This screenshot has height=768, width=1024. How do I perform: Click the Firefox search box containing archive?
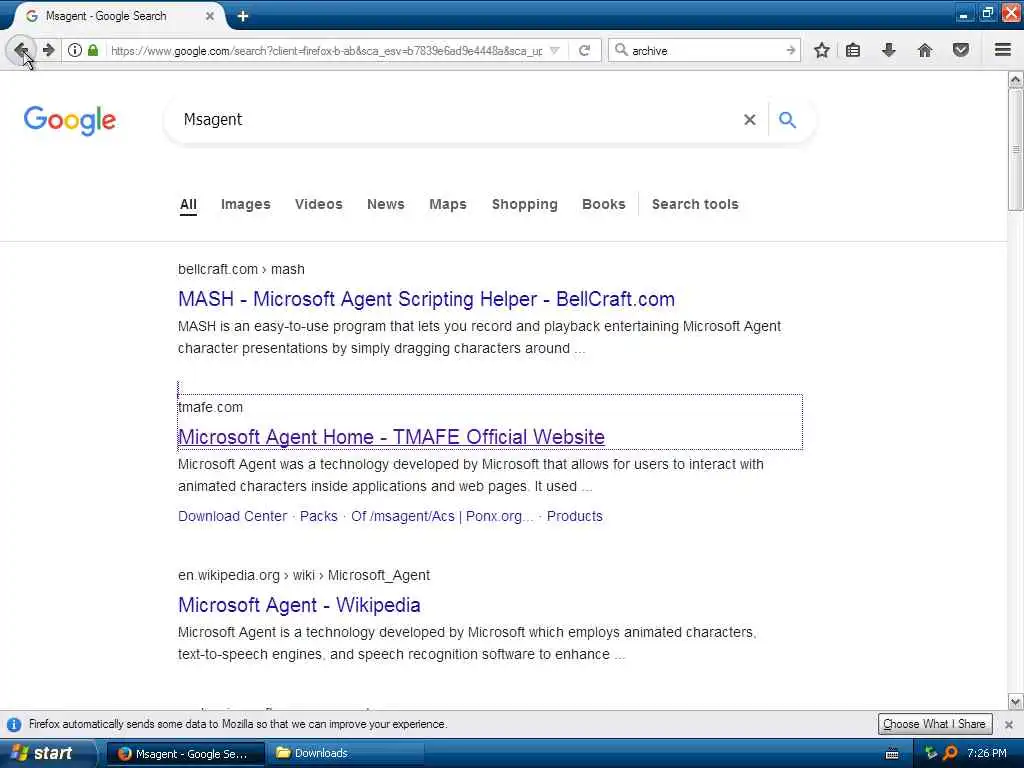pos(705,50)
